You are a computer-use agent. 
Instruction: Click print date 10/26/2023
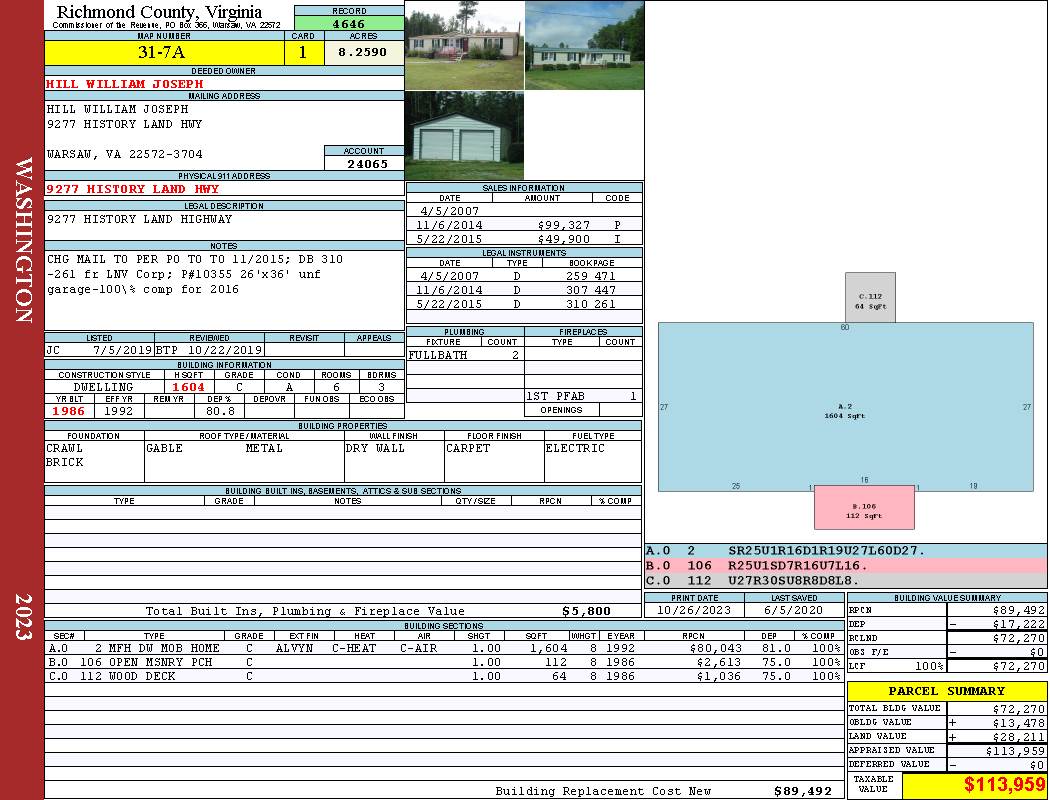[x=694, y=610]
